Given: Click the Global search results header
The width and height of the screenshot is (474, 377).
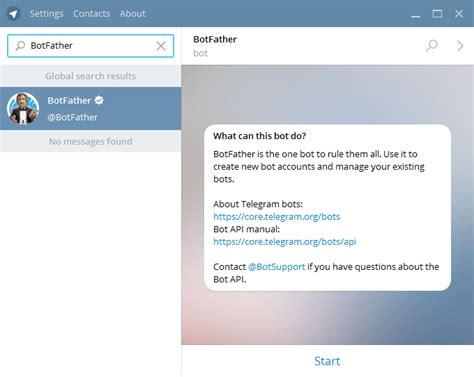Looking at the screenshot, I should point(91,76).
